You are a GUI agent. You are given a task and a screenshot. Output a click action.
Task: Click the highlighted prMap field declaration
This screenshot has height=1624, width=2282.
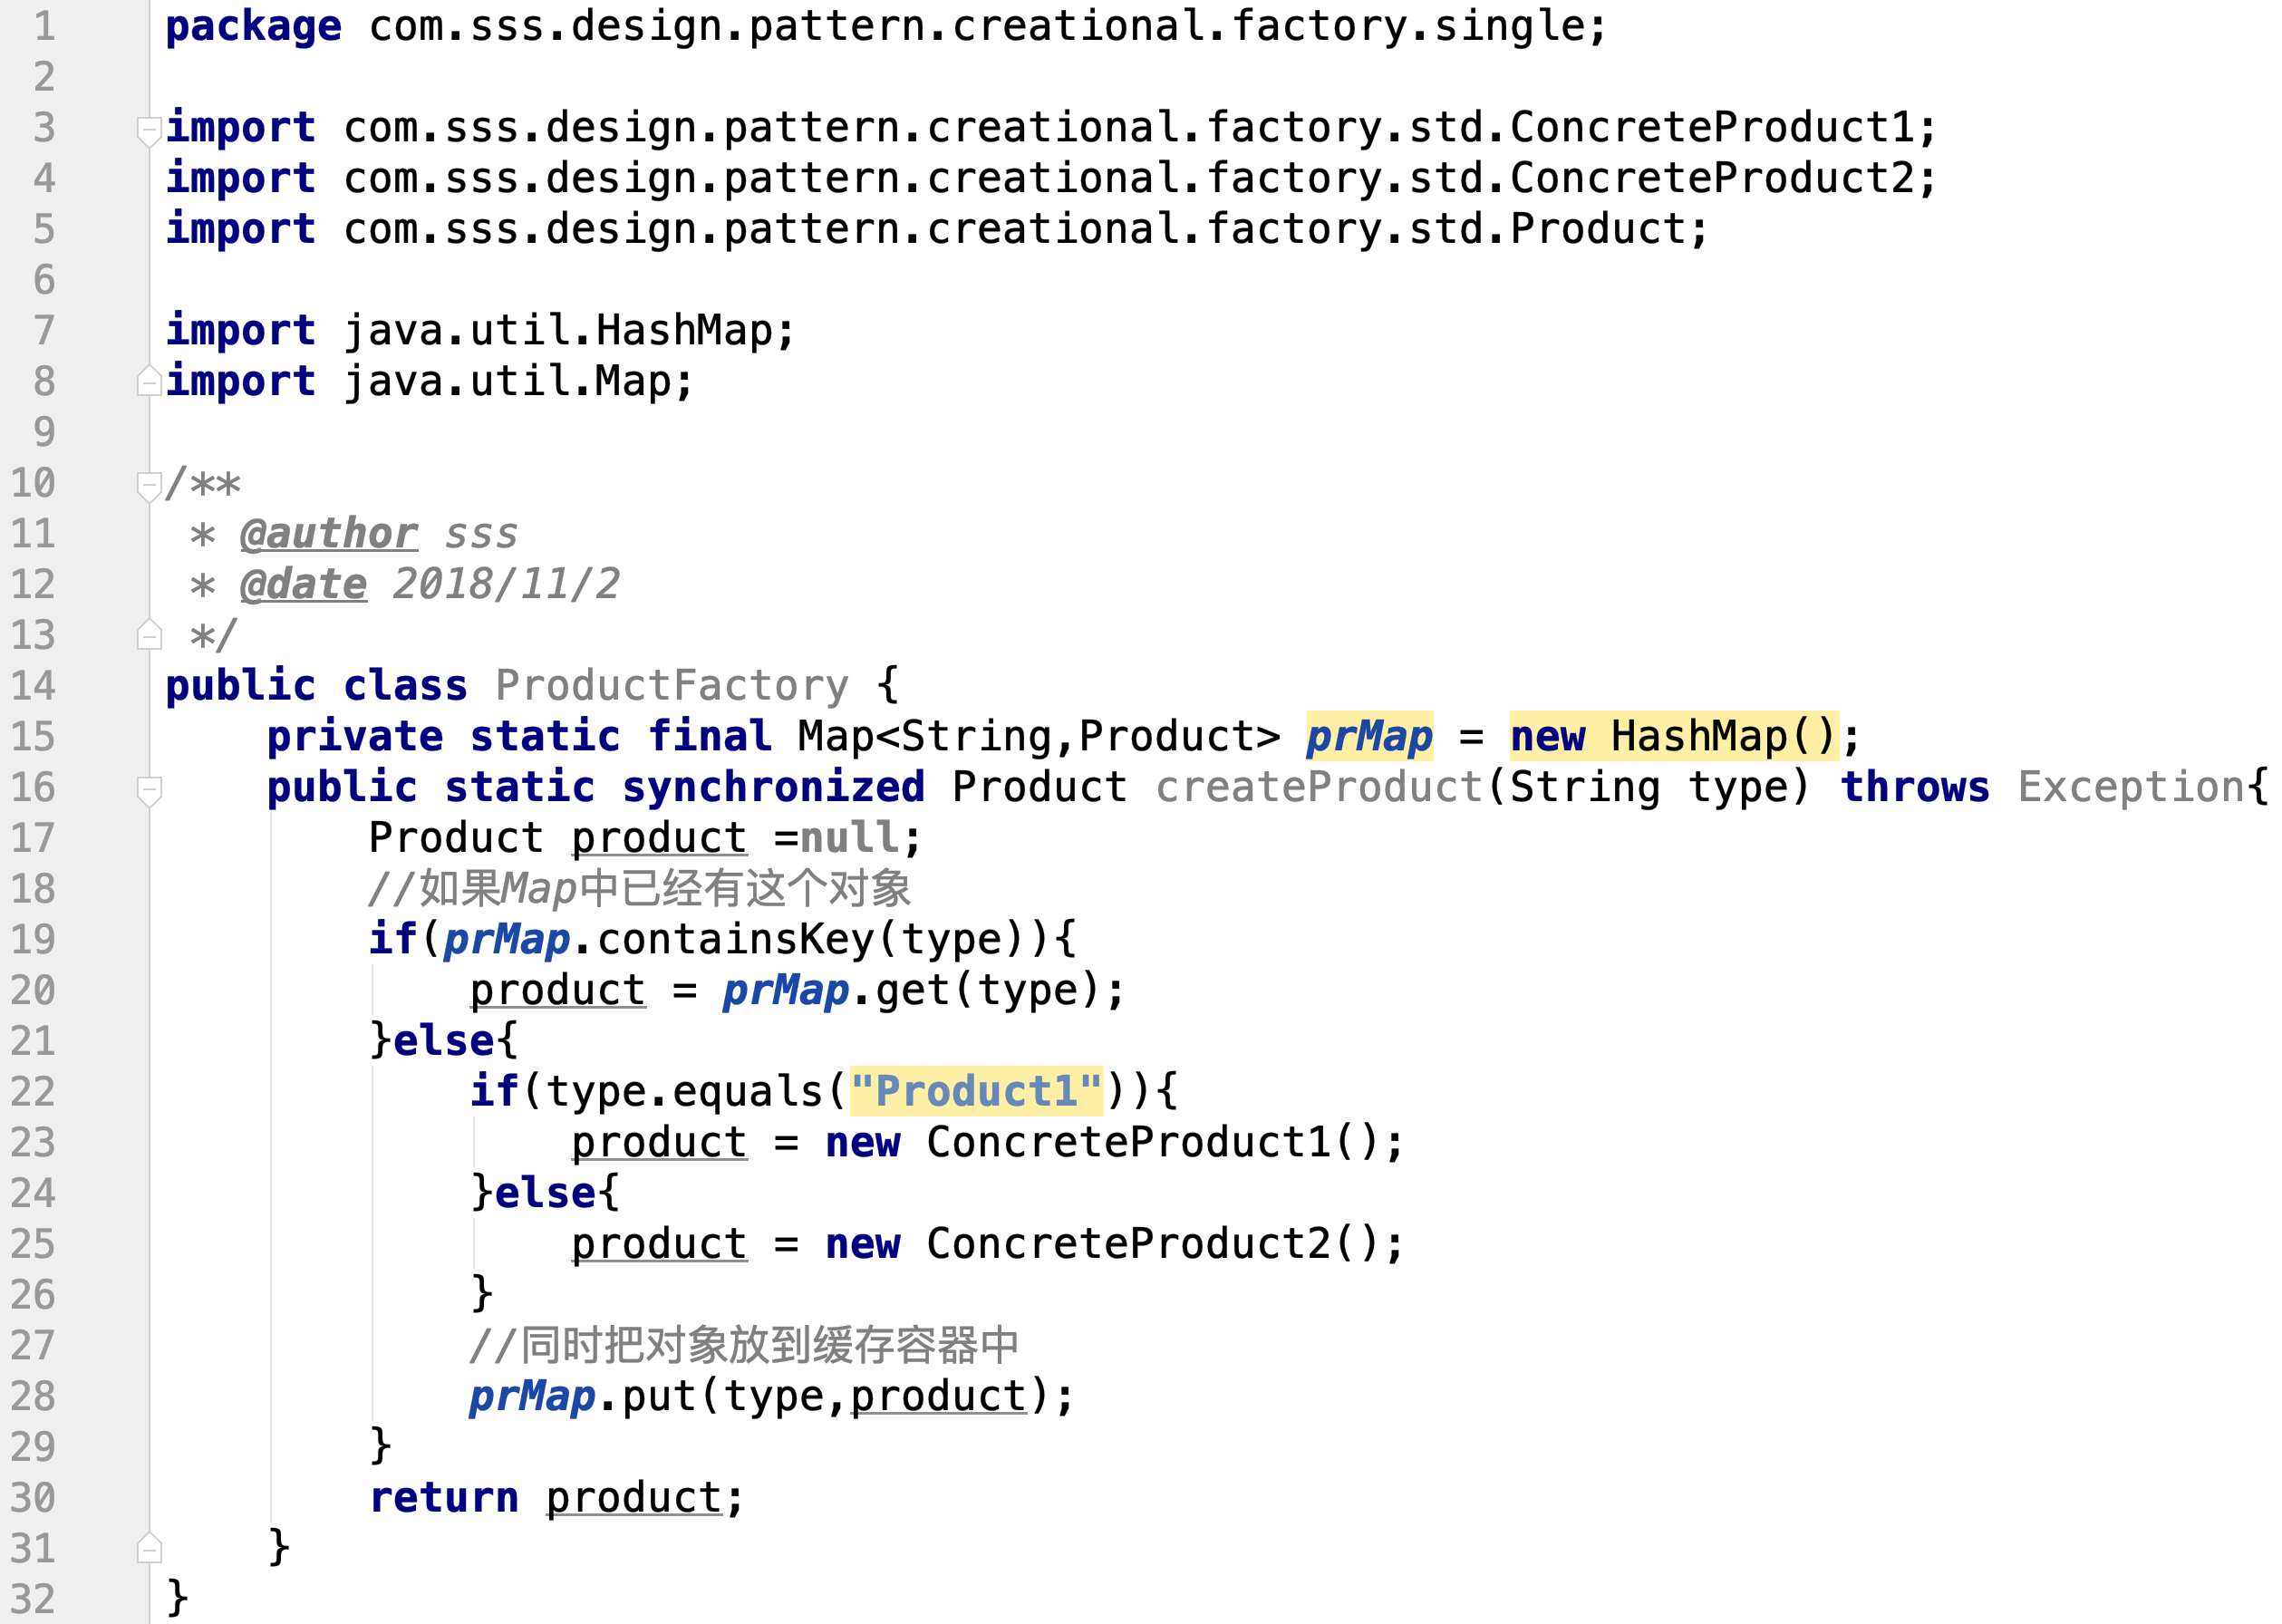[1369, 737]
